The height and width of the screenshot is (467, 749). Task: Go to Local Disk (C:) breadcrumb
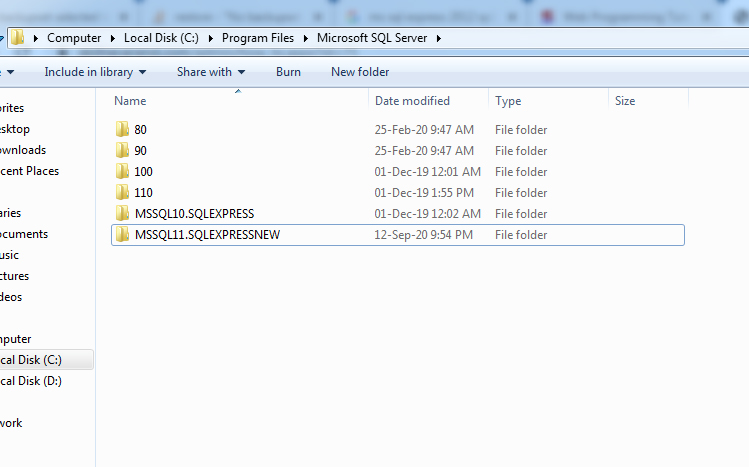click(161, 38)
